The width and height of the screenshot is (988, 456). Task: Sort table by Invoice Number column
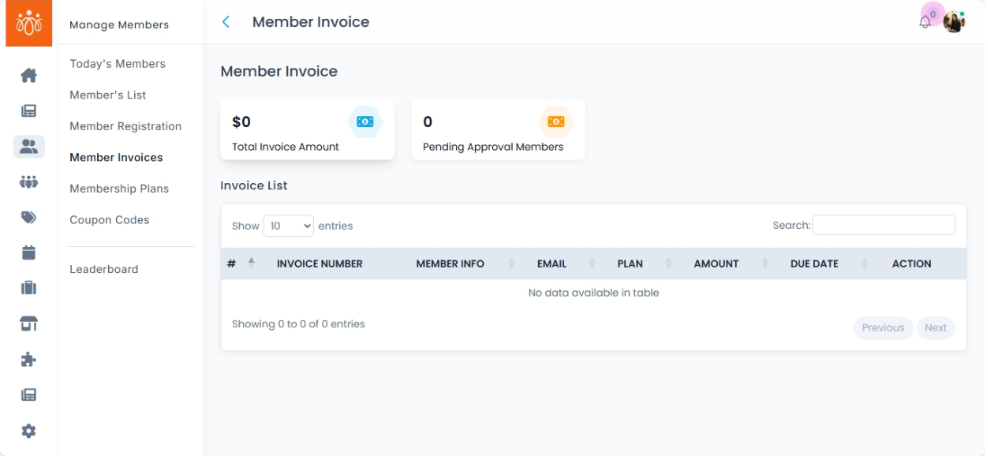tap(319, 264)
